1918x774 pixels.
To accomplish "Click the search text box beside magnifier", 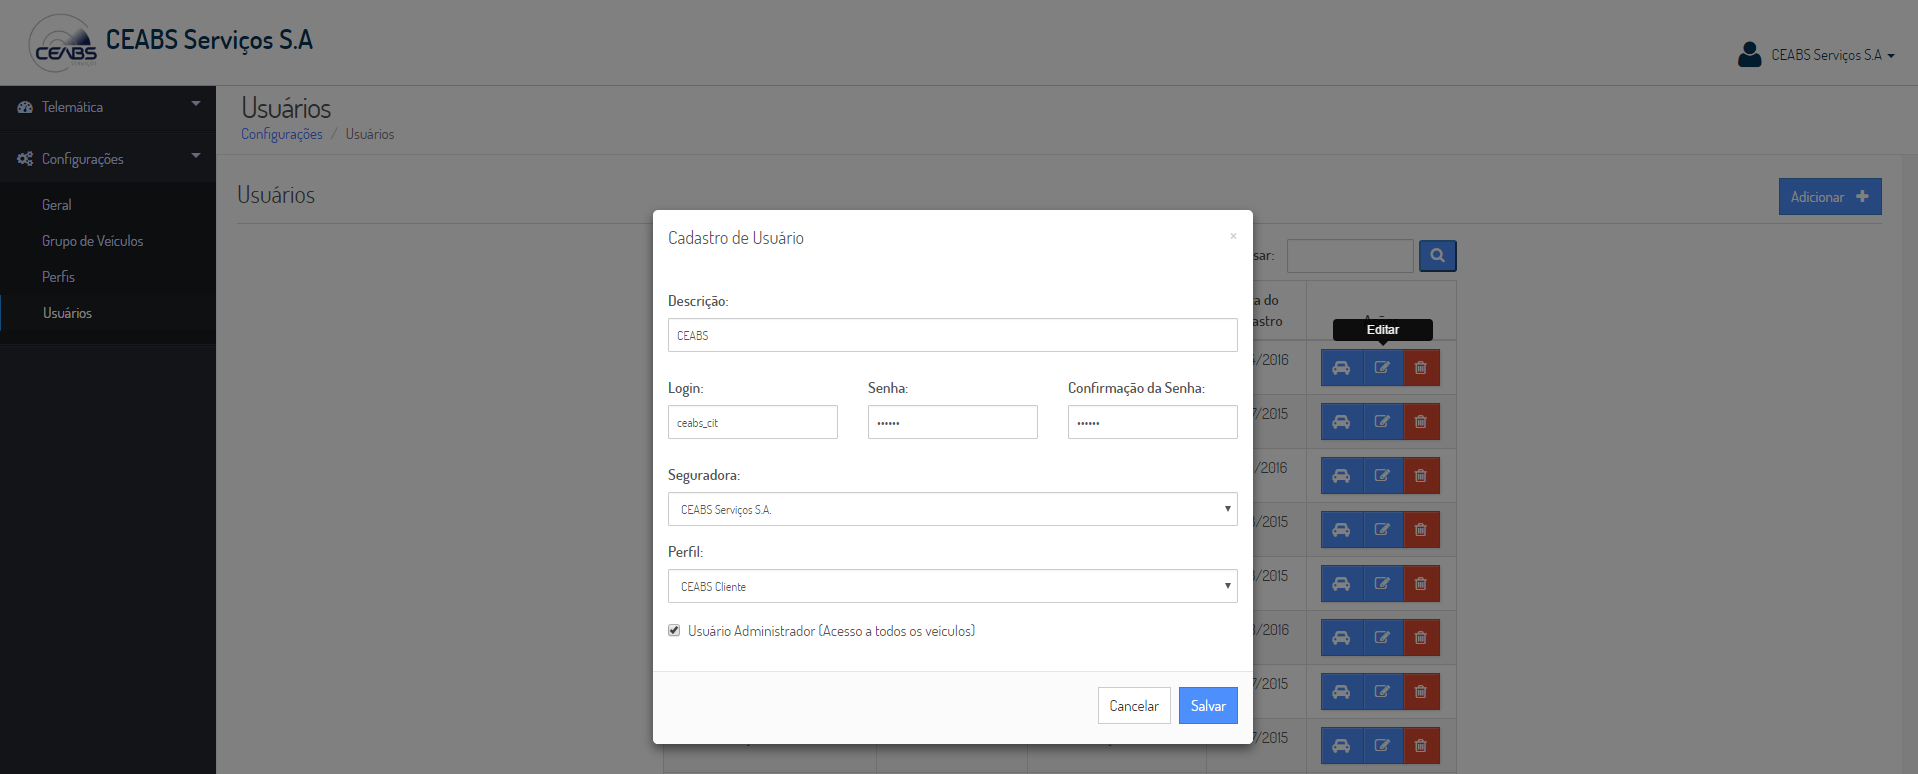I will click(x=1350, y=256).
